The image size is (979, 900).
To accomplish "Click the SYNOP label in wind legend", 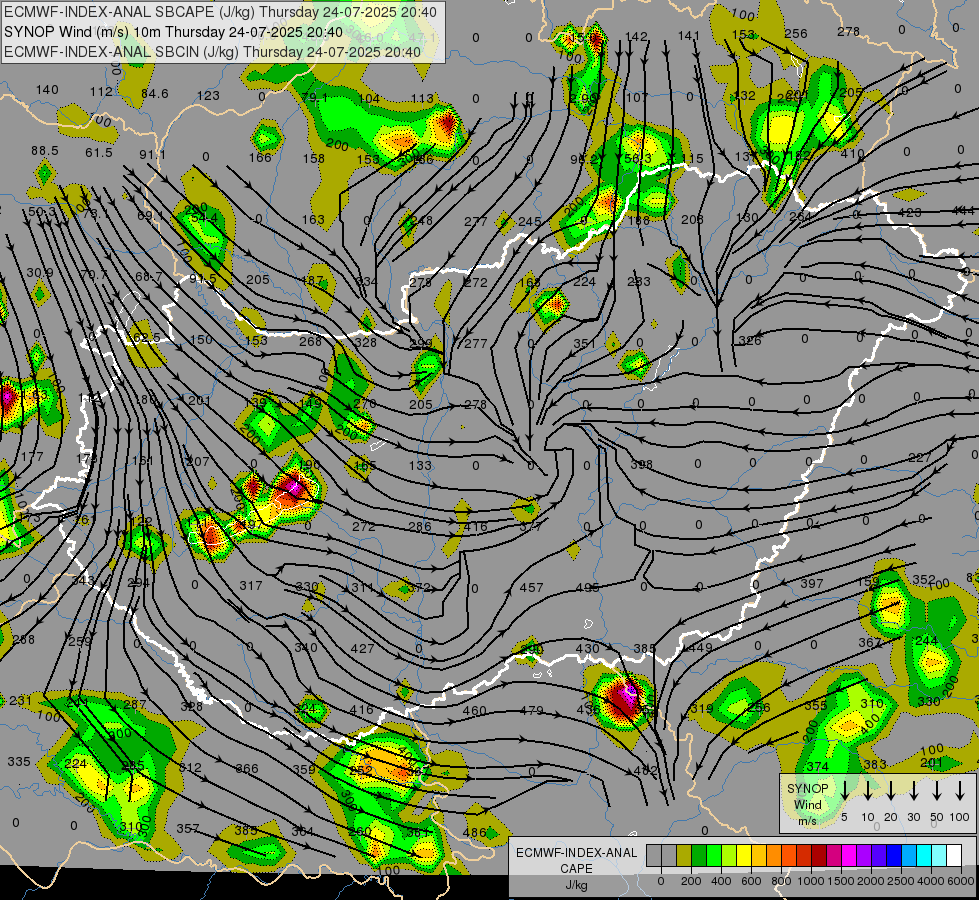I will pos(807,789).
